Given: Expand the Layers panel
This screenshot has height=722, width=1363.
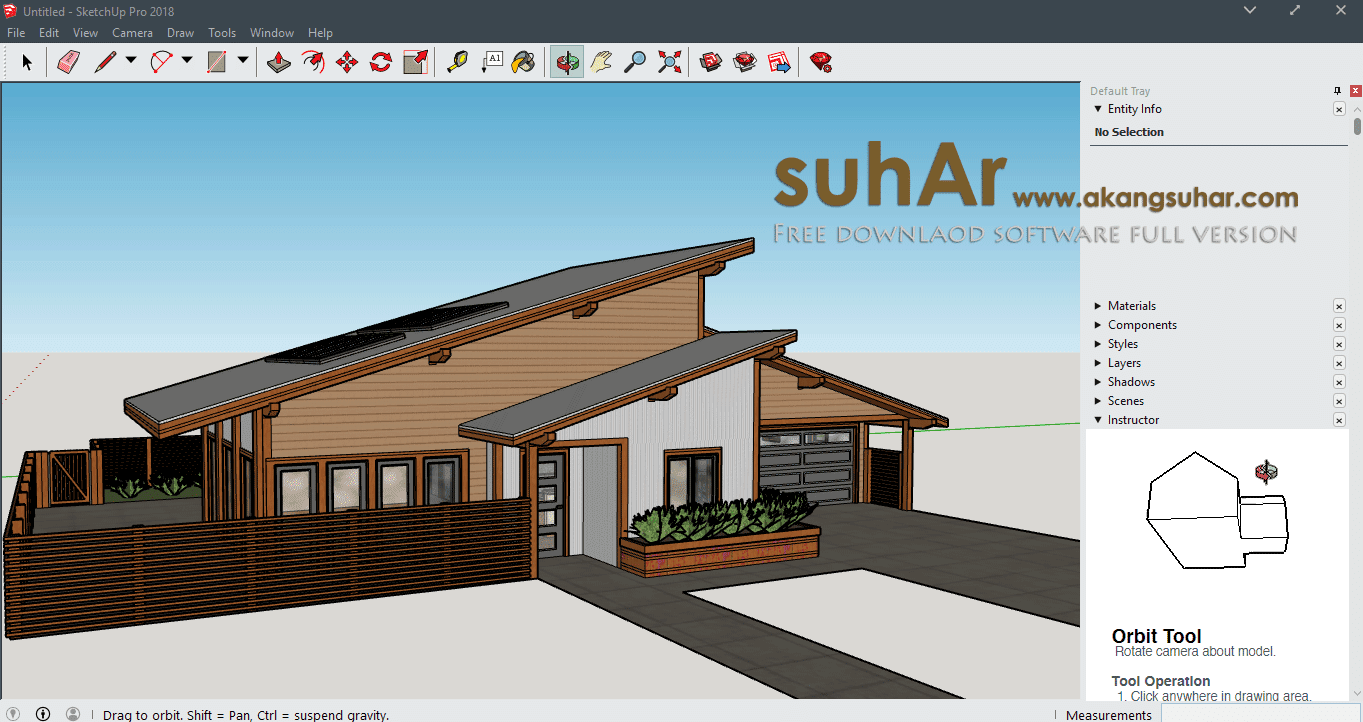Looking at the screenshot, I should click(1098, 363).
